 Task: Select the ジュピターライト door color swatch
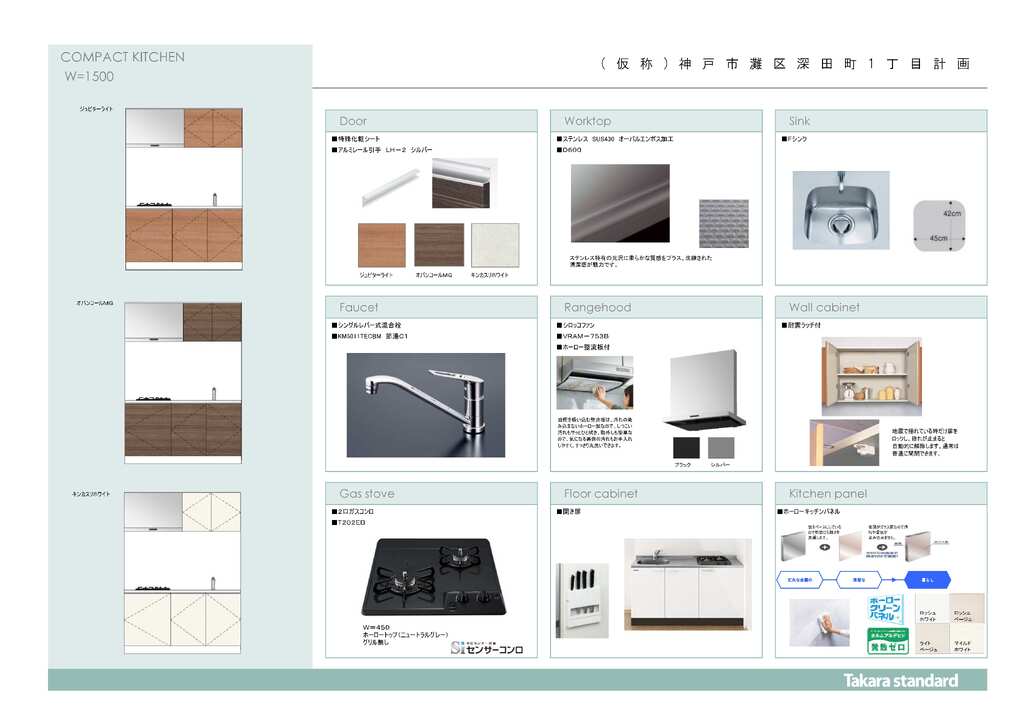[x=382, y=245]
